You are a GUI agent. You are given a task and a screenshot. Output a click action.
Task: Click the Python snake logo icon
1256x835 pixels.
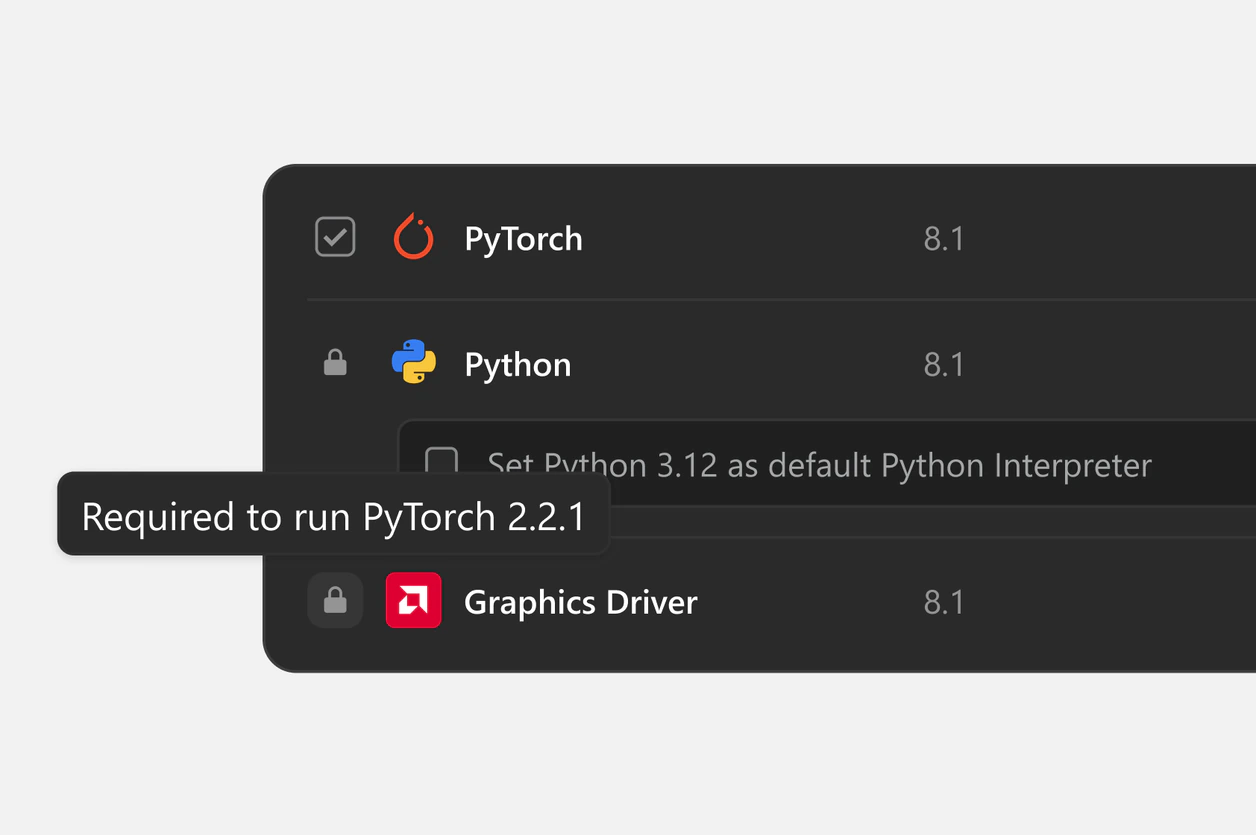[x=413, y=362]
